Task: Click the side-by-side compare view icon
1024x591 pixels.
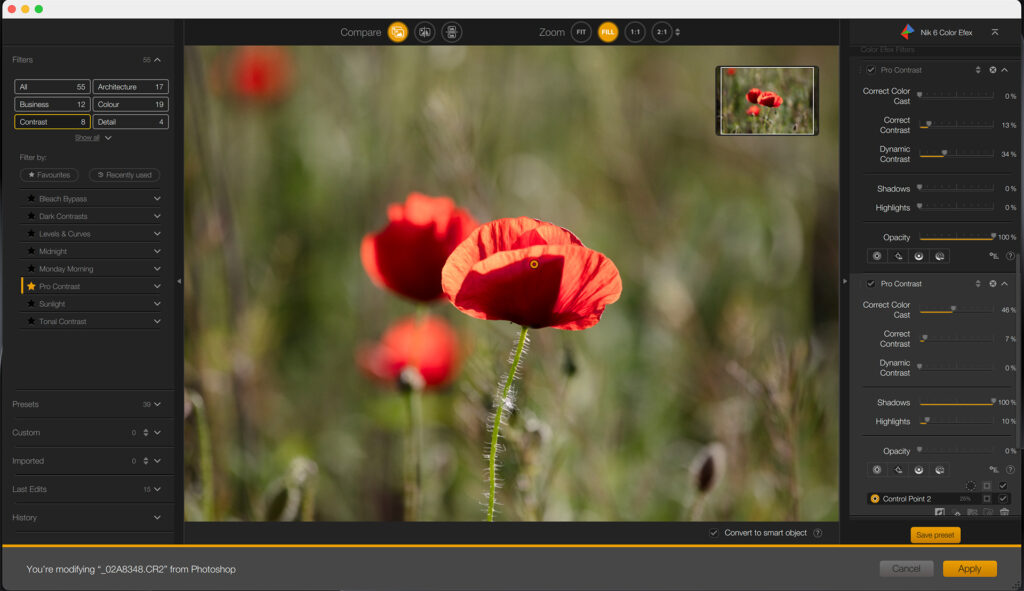Action: (x=425, y=32)
